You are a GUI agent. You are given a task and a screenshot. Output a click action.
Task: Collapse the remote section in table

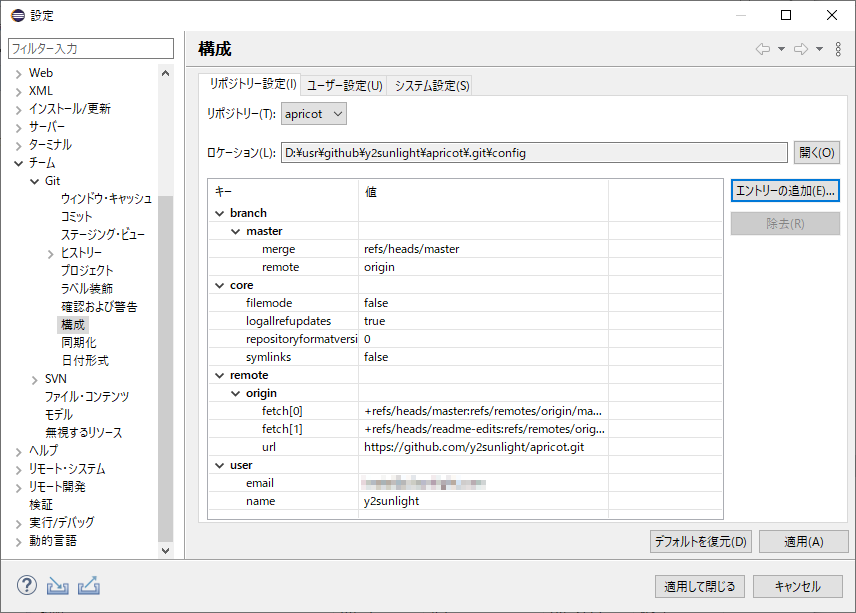point(219,375)
